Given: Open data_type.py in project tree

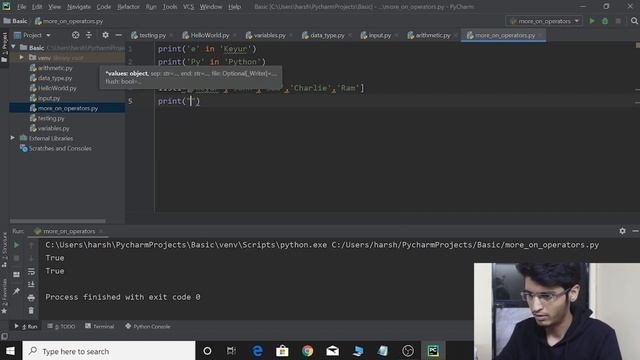Looking at the screenshot, I should 51,78.
